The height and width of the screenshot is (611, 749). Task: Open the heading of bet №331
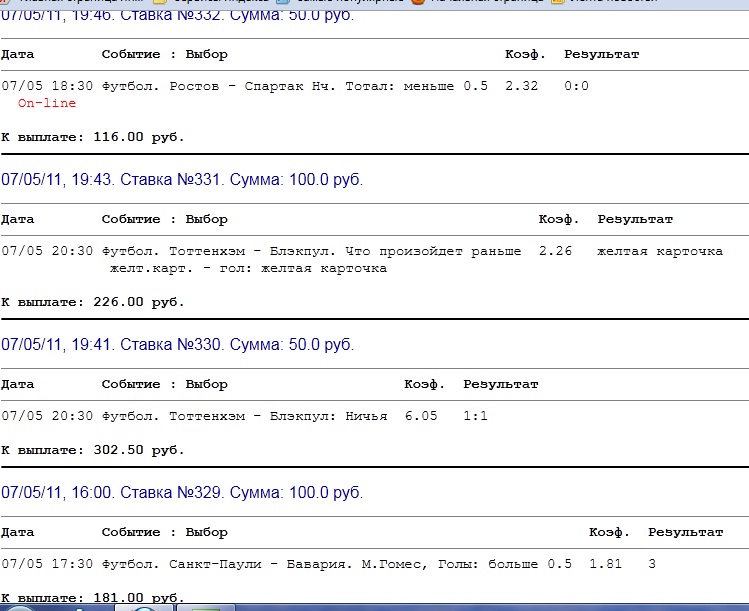pyautogui.click(x=182, y=180)
